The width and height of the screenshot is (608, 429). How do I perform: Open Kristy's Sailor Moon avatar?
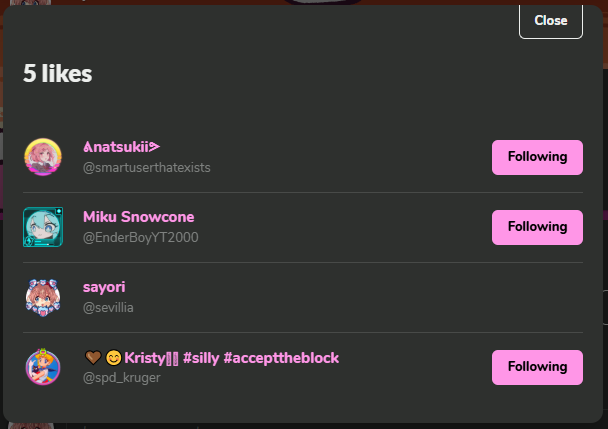point(43,367)
